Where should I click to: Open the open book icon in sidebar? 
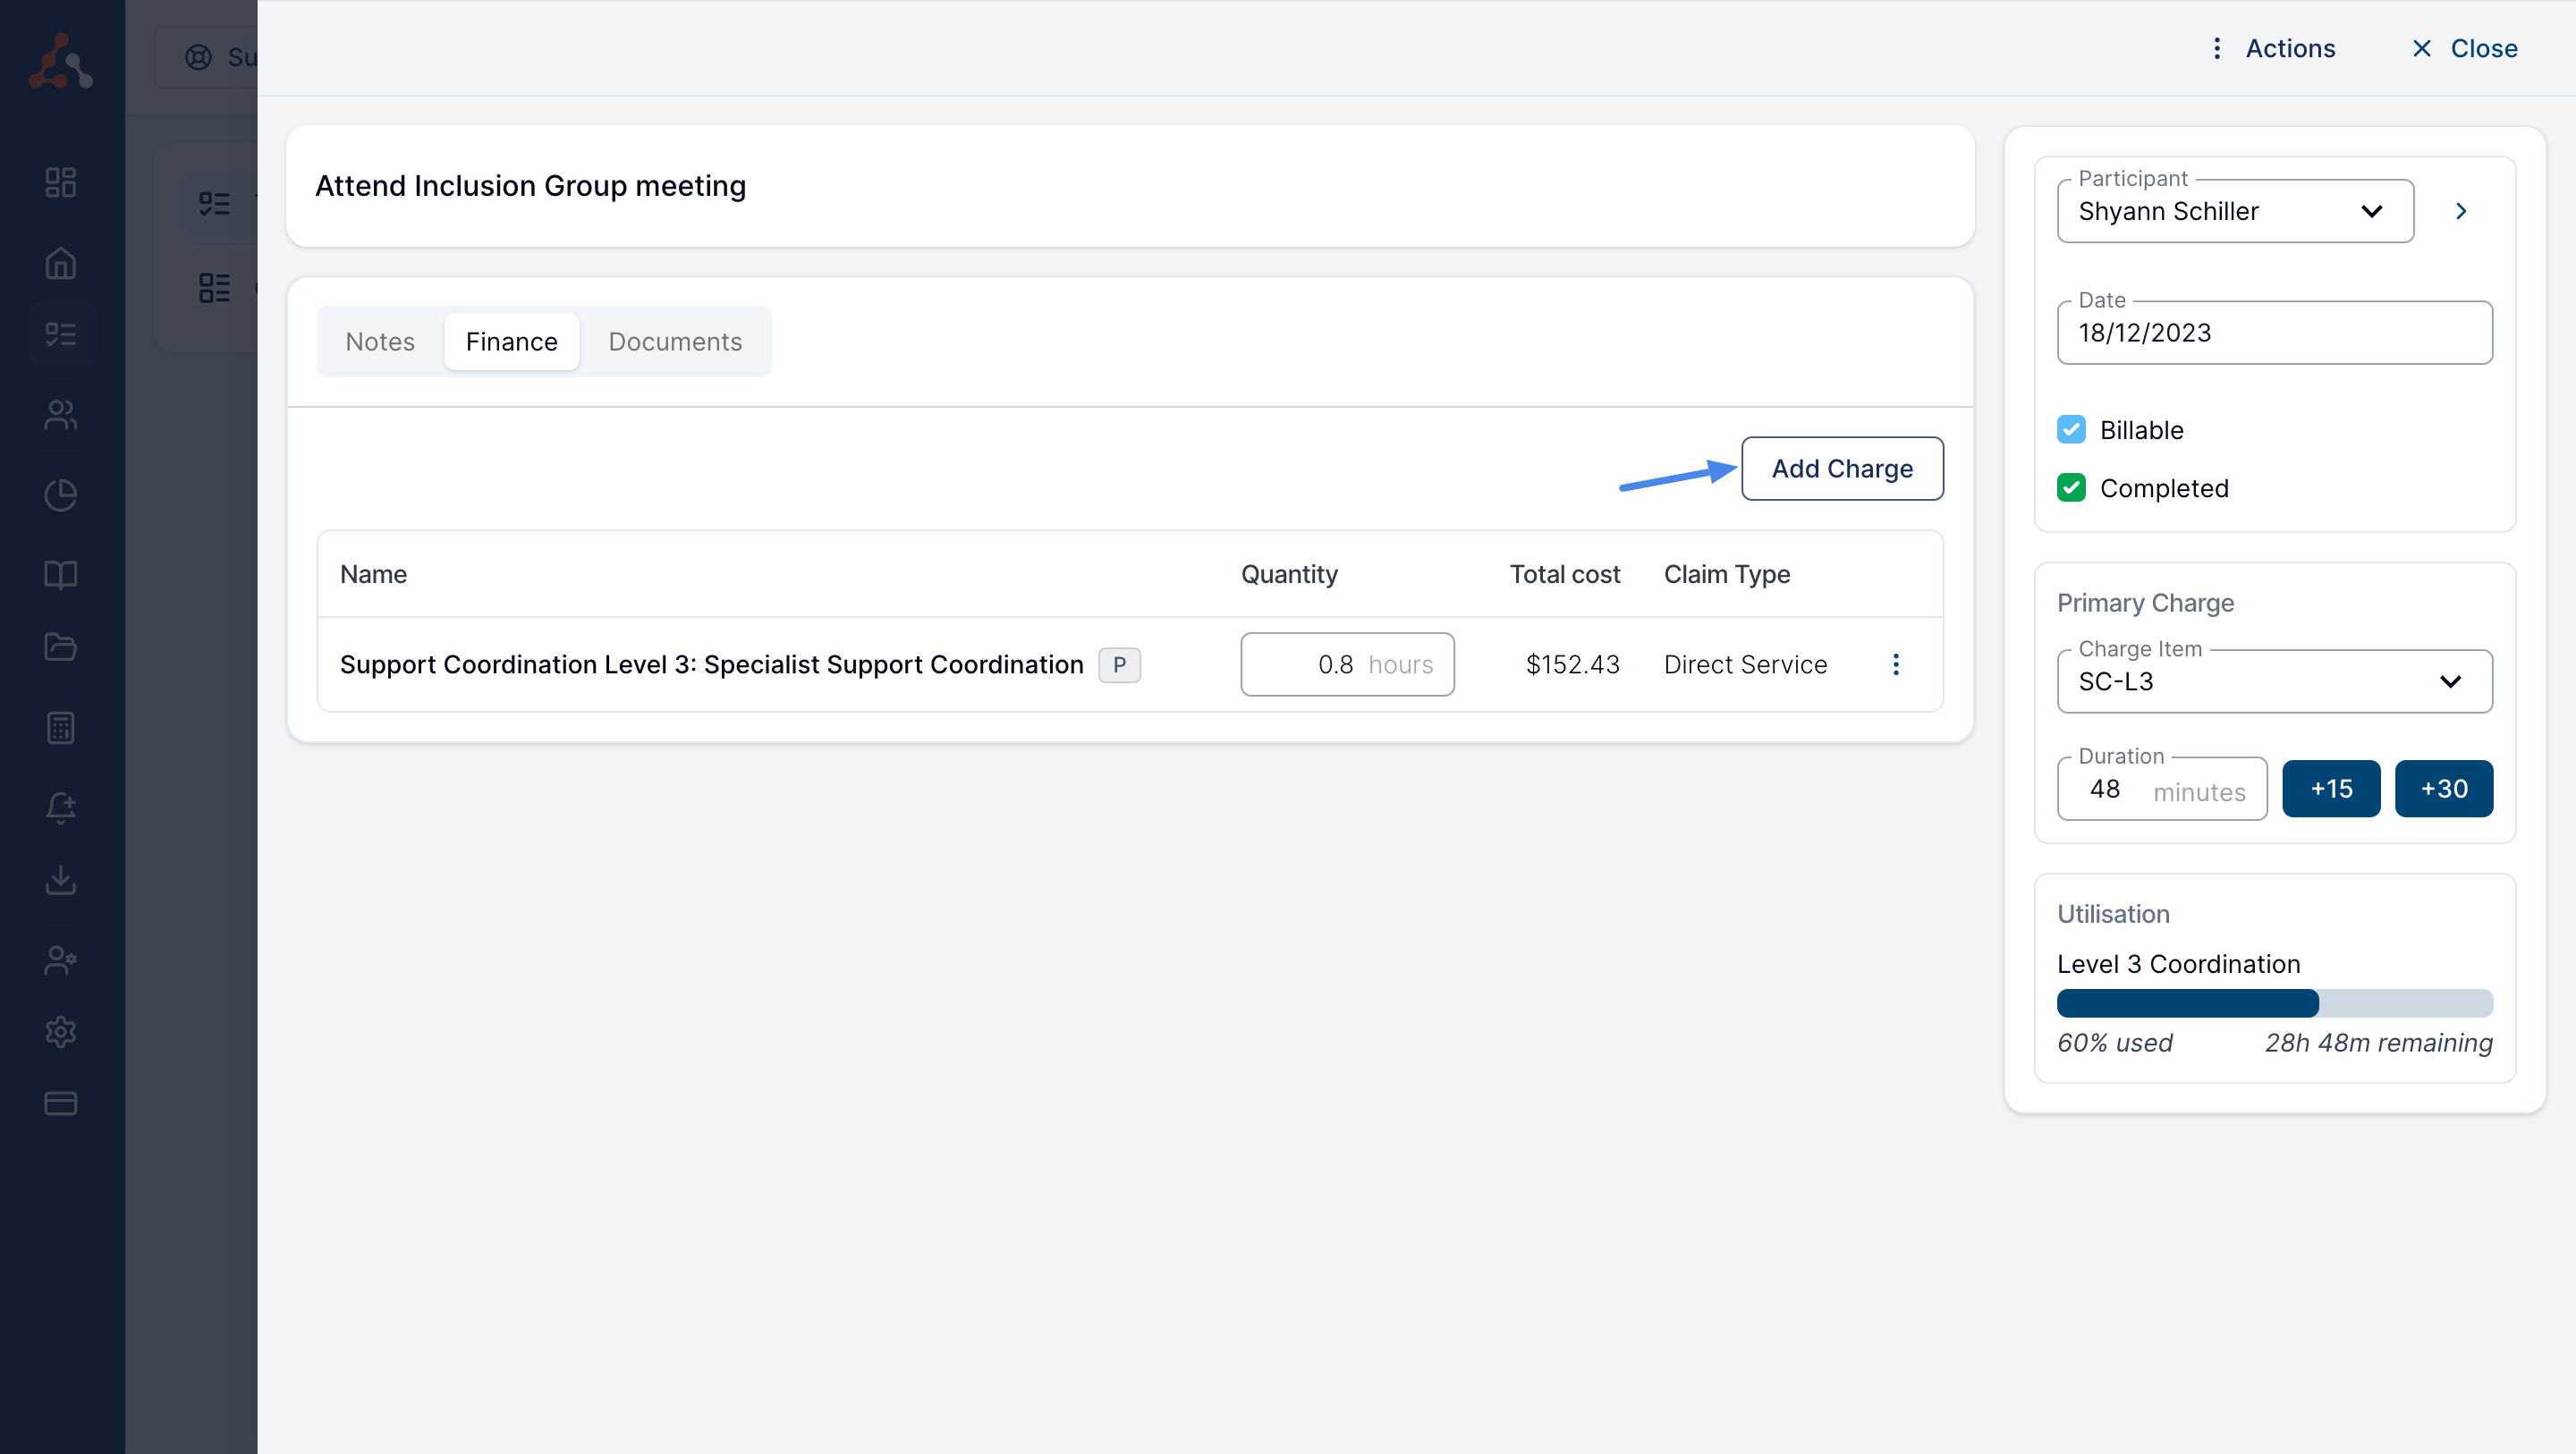61,575
